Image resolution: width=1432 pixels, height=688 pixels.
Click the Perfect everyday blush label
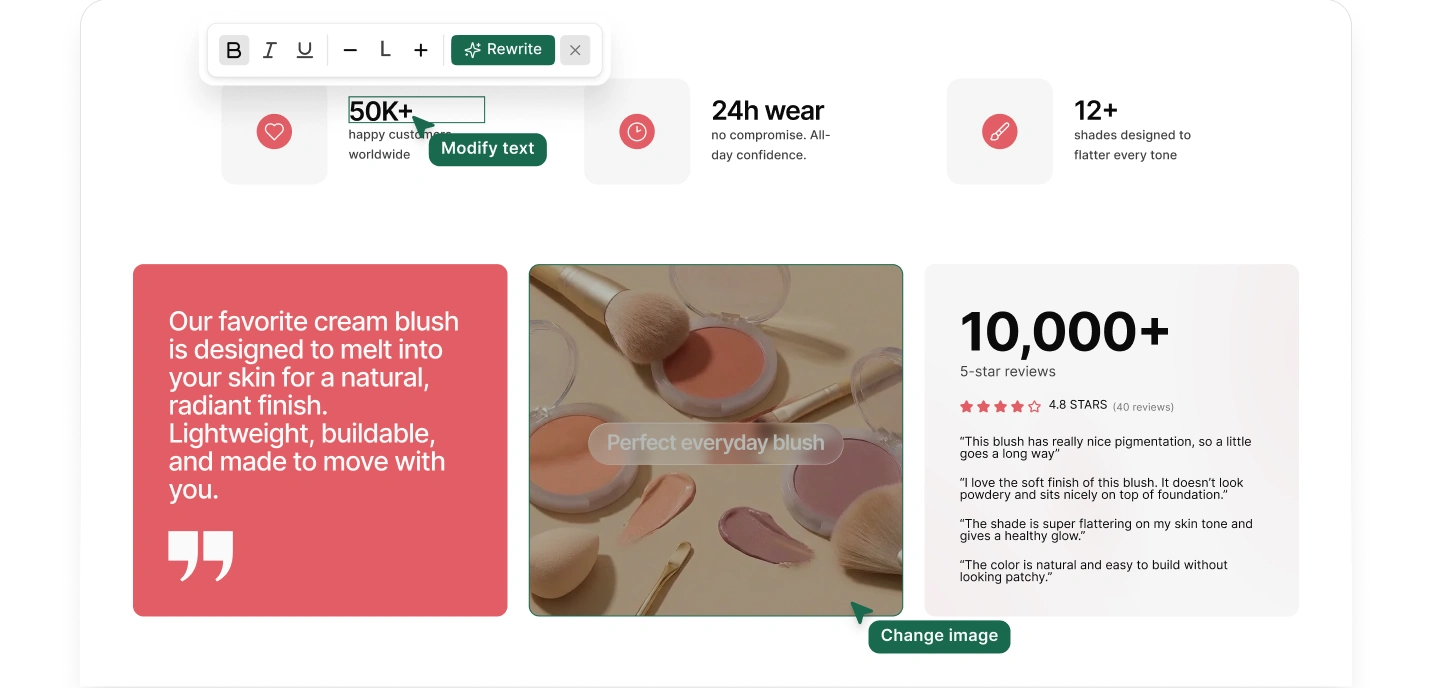[715, 443]
